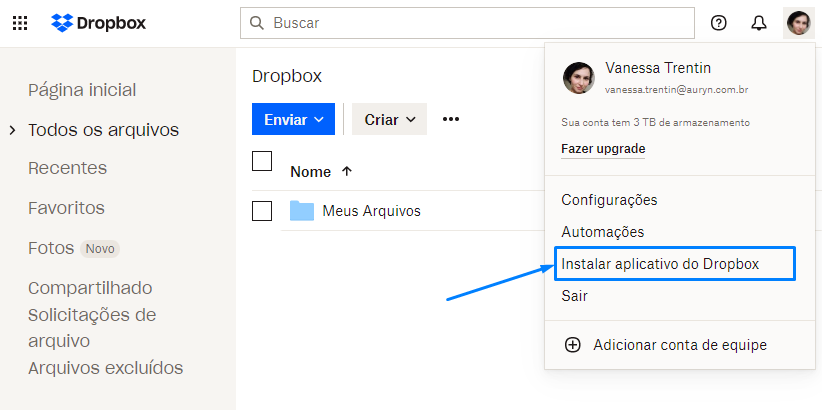Open the Criar dropdown button
This screenshot has height=410, width=822.
click(389, 119)
